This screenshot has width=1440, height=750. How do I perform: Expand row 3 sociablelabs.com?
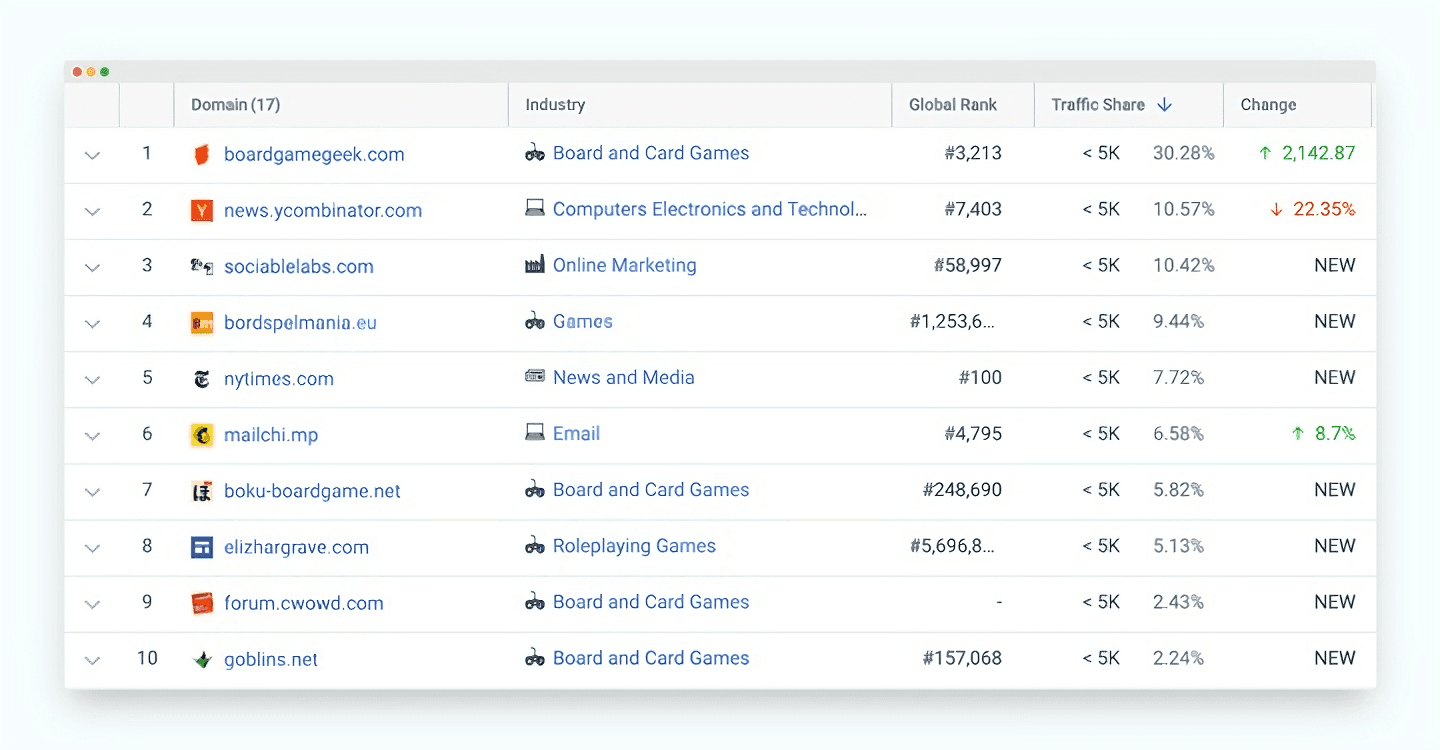92,267
